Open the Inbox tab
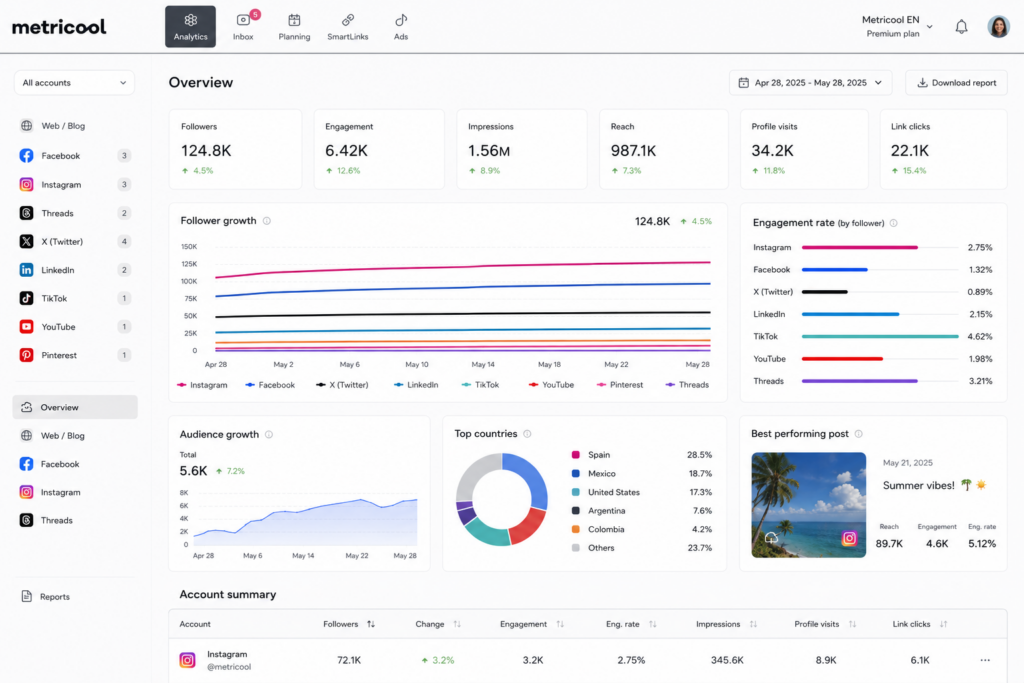 click(243, 27)
